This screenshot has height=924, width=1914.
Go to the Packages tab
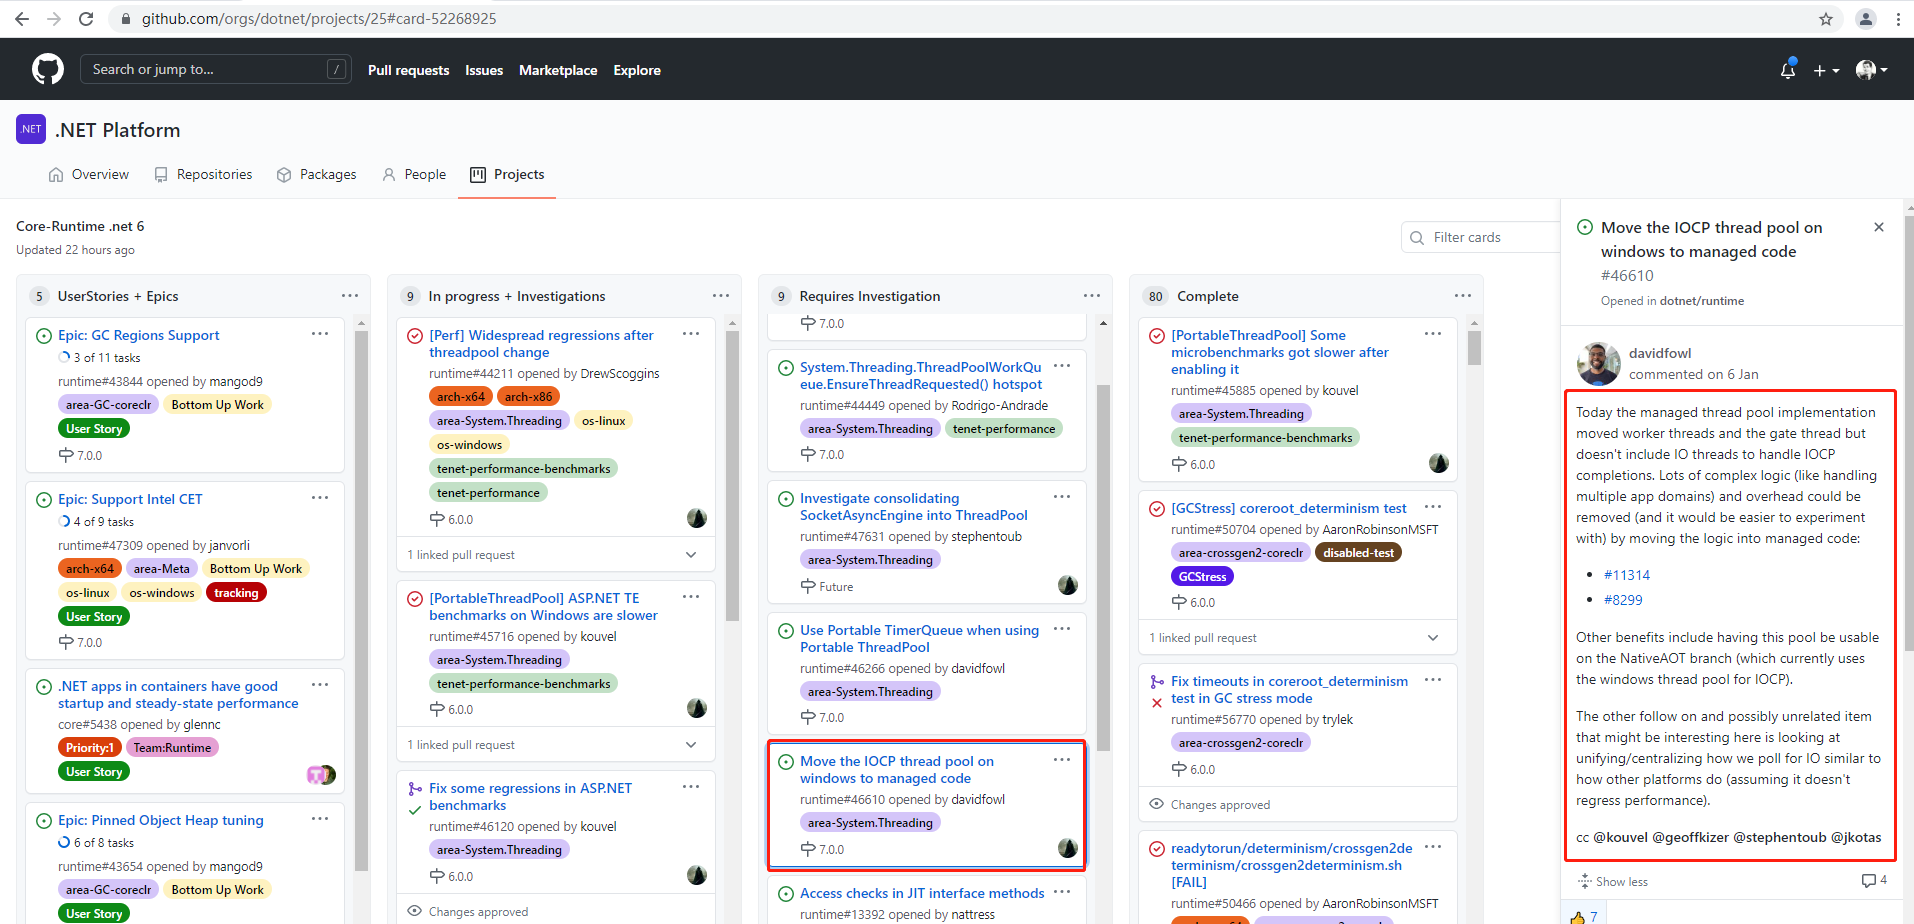coord(316,174)
